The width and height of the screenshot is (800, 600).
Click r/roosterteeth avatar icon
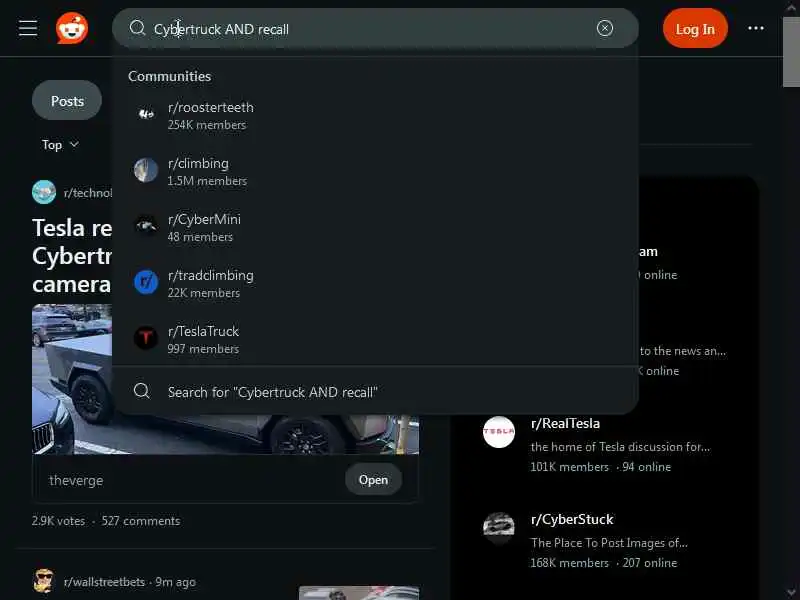[146, 114]
